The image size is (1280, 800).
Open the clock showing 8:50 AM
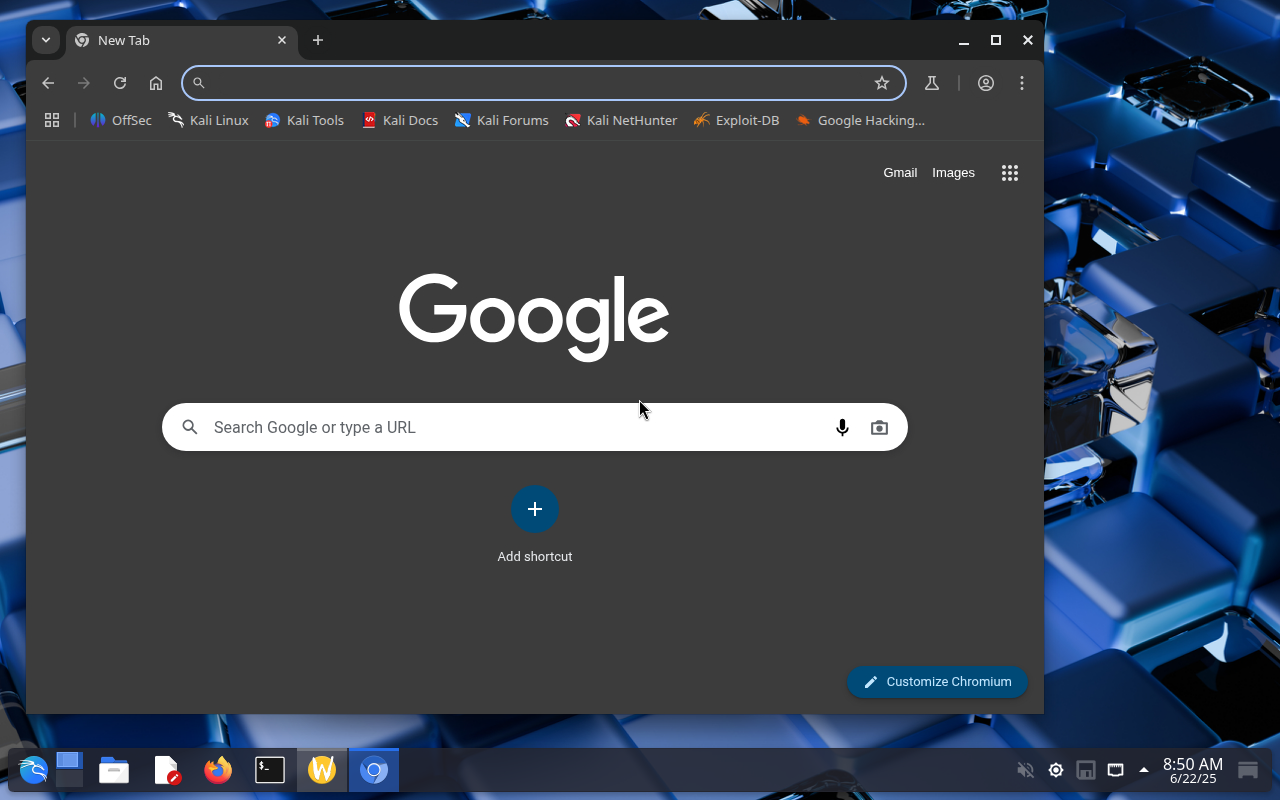coord(1193,770)
